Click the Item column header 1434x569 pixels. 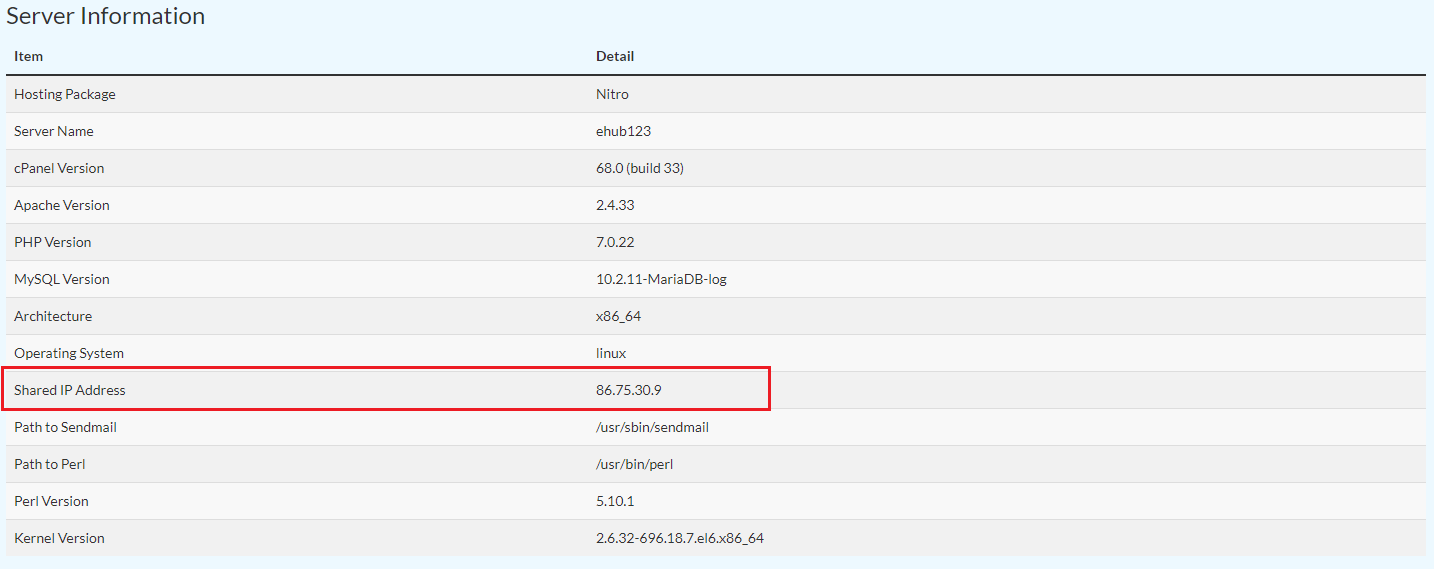(28, 56)
